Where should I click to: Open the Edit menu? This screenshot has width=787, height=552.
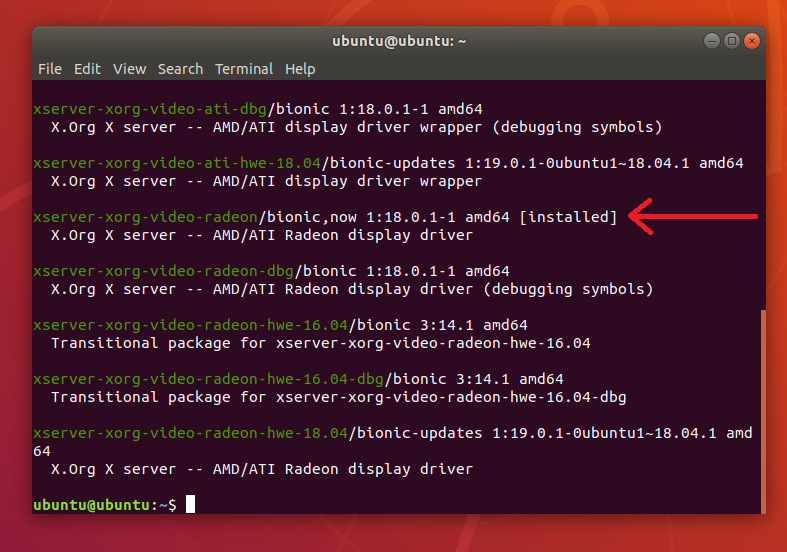click(x=87, y=69)
